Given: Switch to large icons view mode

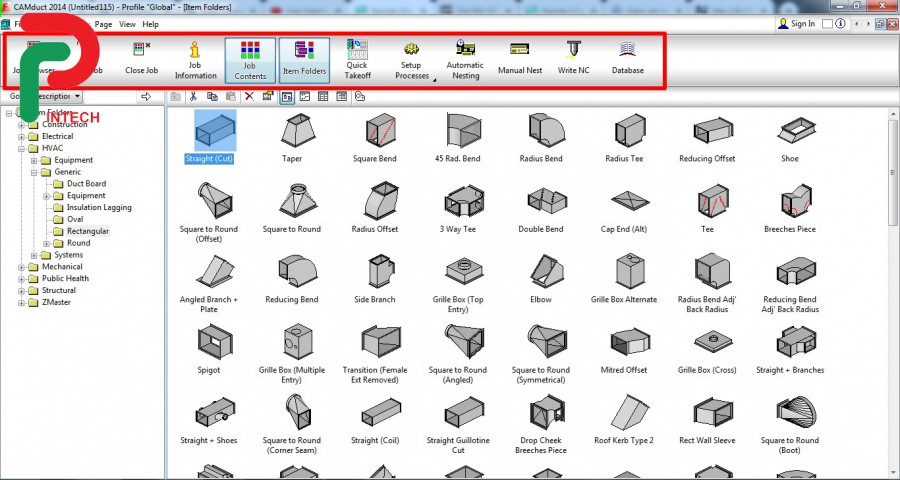Looking at the screenshot, I should pyautogui.click(x=287, y=96).
